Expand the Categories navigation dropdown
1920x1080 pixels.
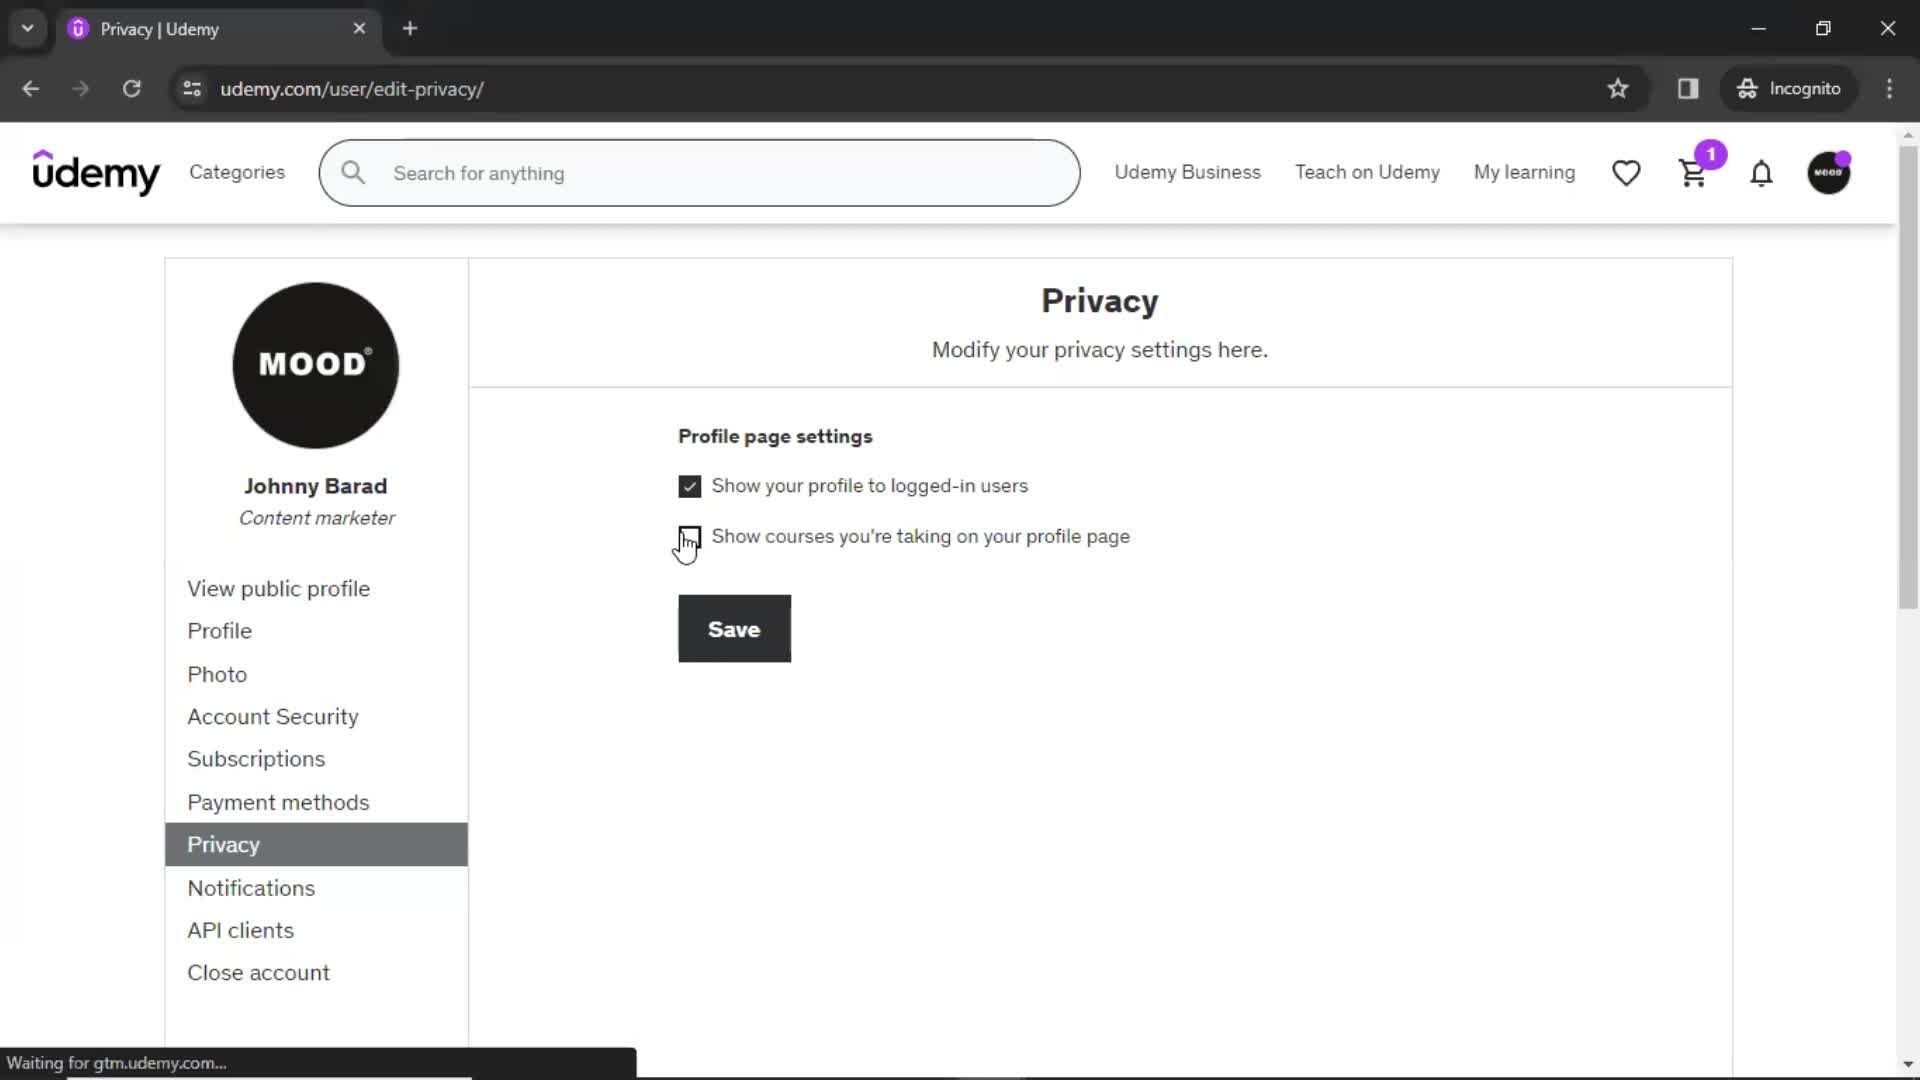coord(237,173)
